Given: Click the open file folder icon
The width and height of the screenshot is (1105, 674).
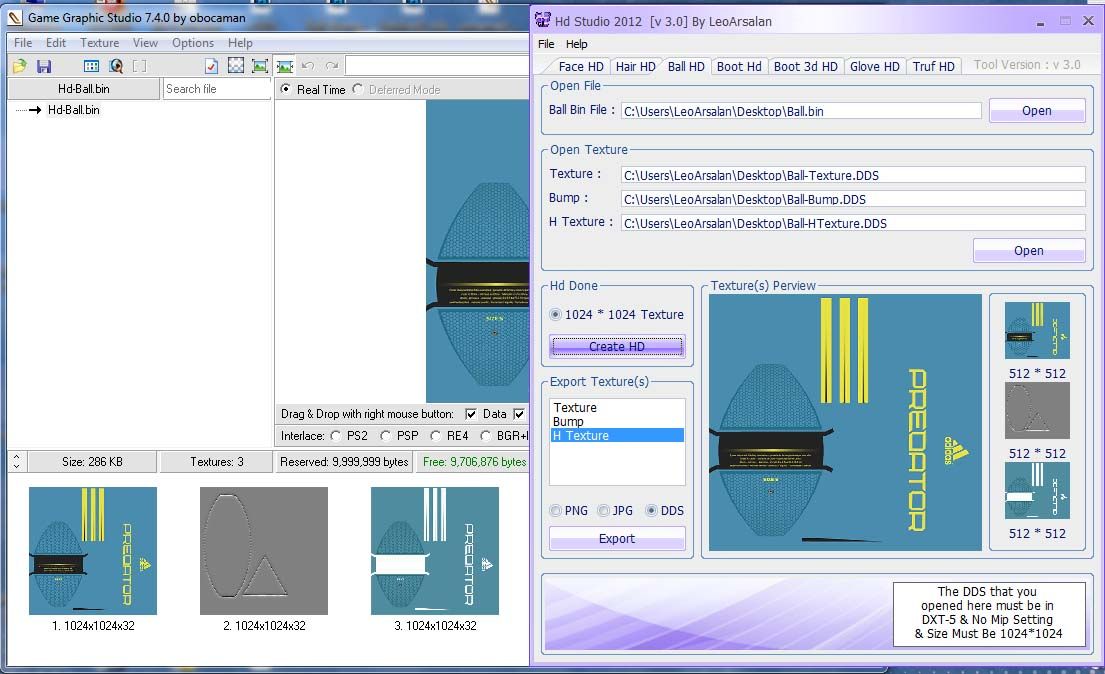Looking at the screenshot, I should tap(19, 66).
